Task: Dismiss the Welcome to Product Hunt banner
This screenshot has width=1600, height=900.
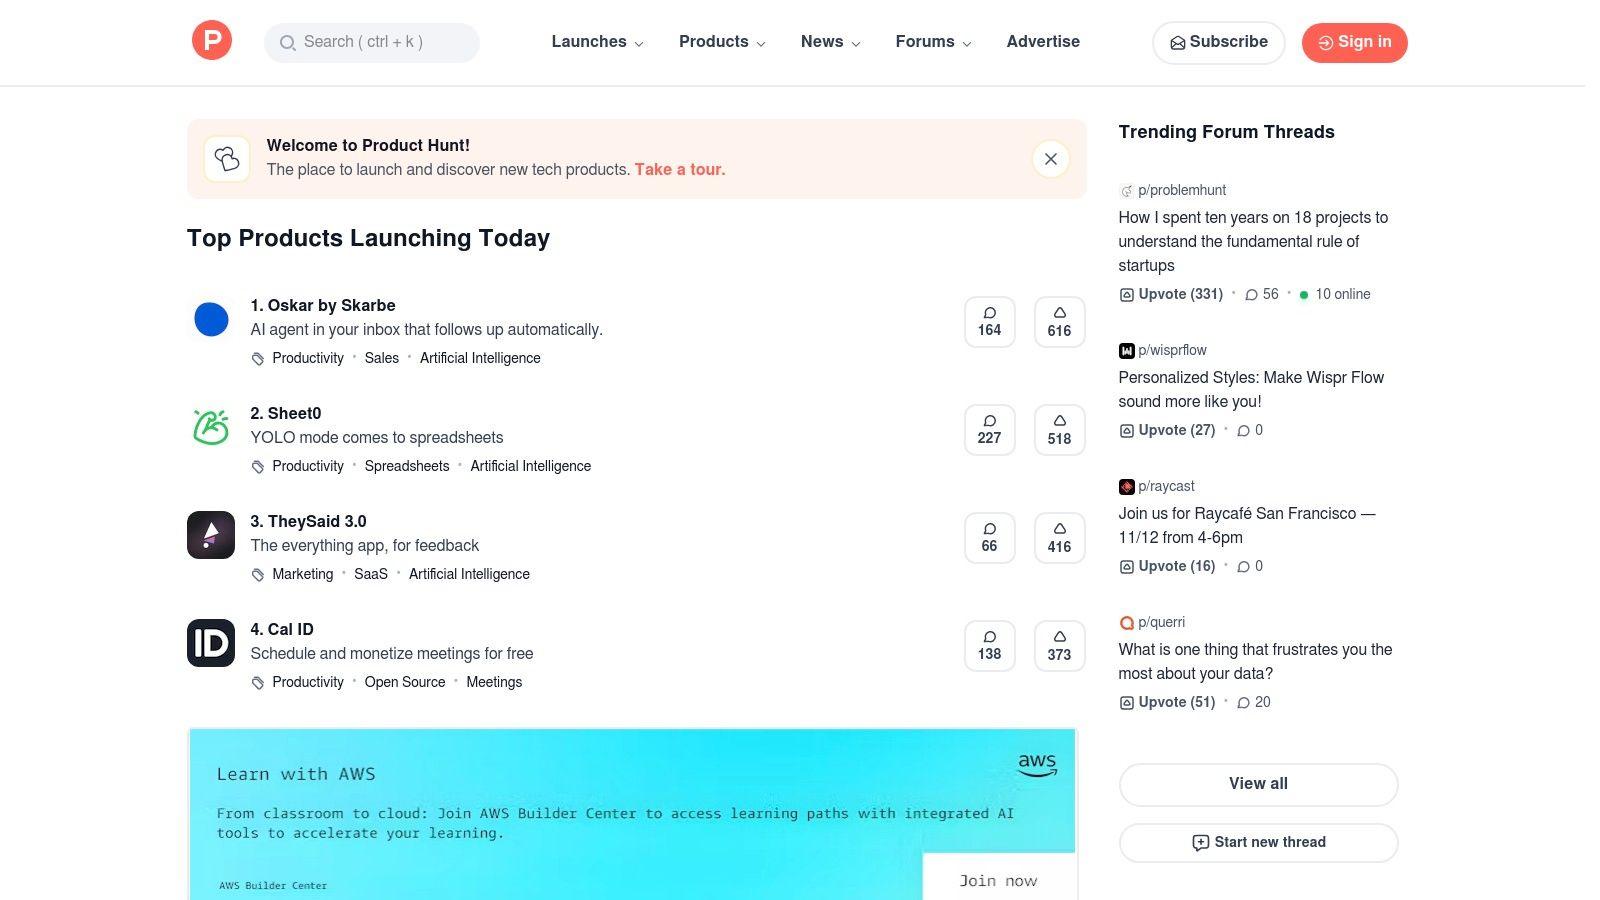Action: (1051, 159)
